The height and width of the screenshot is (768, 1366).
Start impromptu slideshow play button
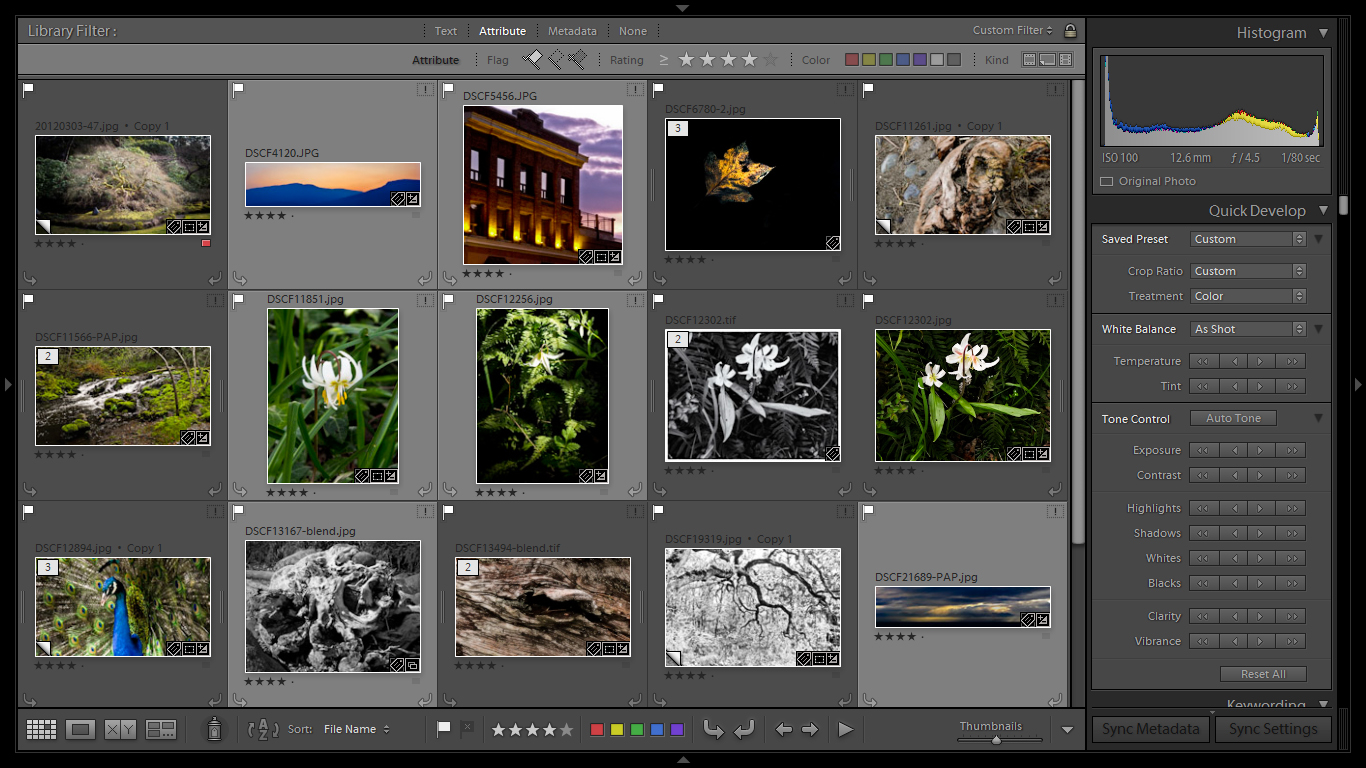(x=846, y=730)
